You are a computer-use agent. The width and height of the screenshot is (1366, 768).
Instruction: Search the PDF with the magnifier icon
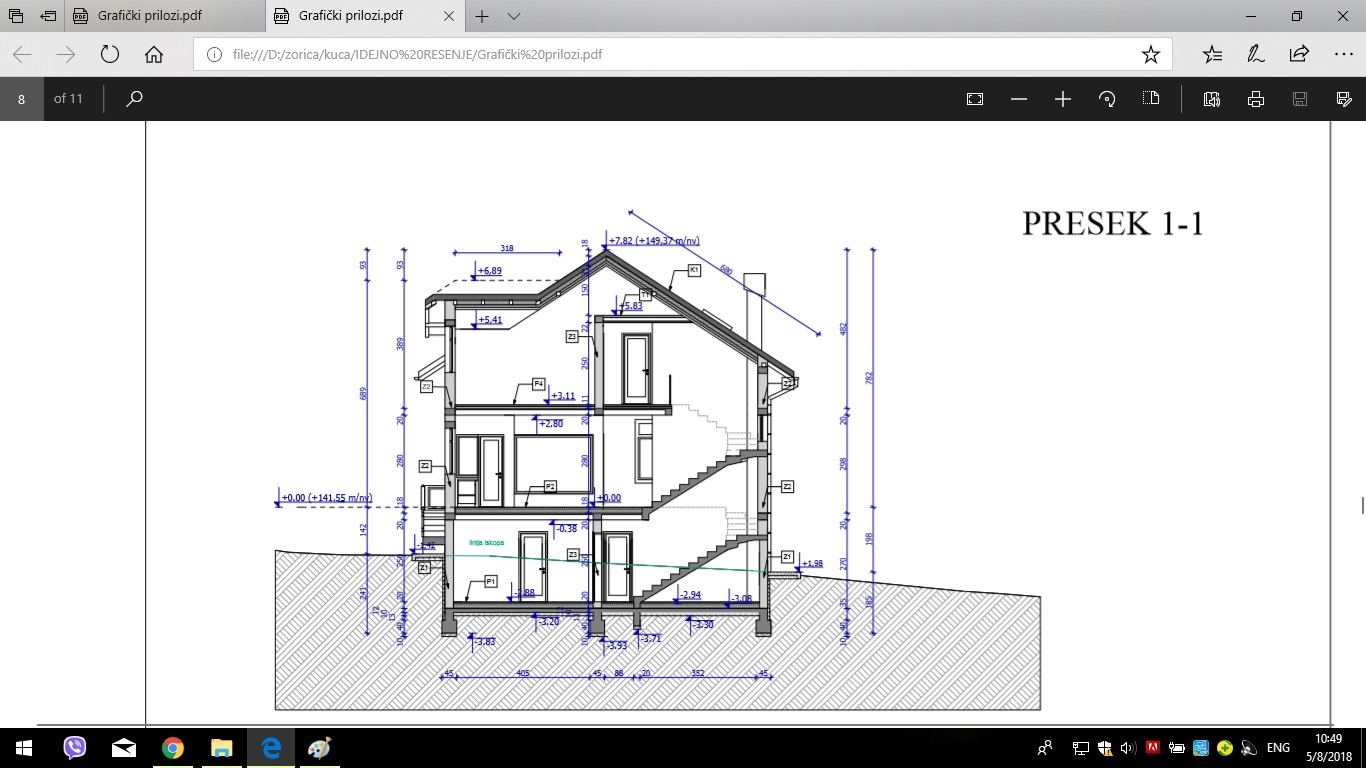tap(134, 99)
